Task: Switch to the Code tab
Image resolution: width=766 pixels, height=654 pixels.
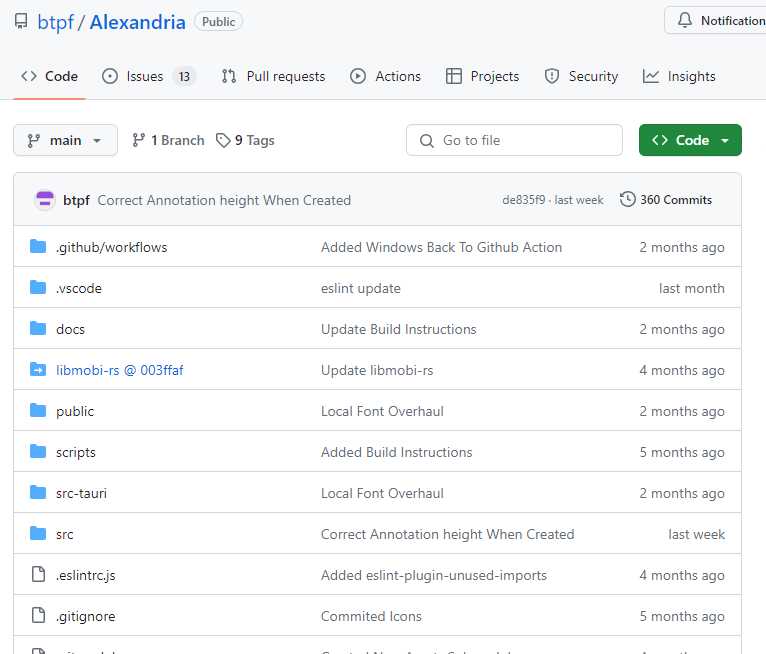Action: pos(49,76)
